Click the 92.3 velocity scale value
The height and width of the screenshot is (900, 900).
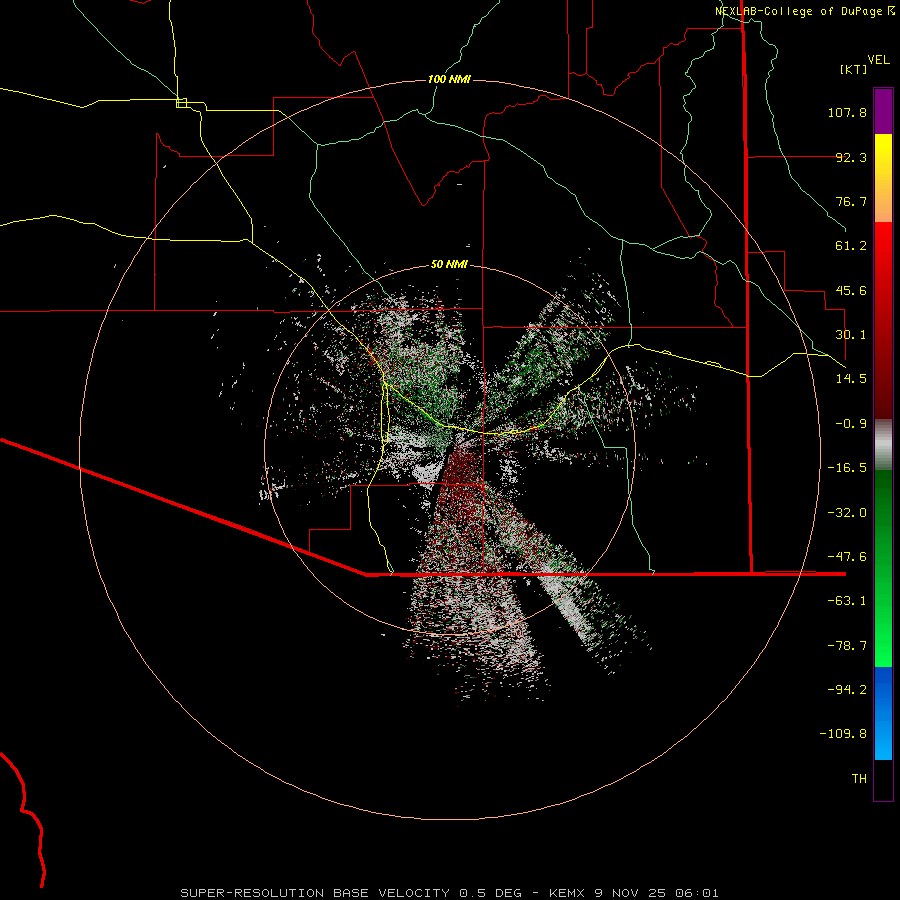[x=851, y=157]
